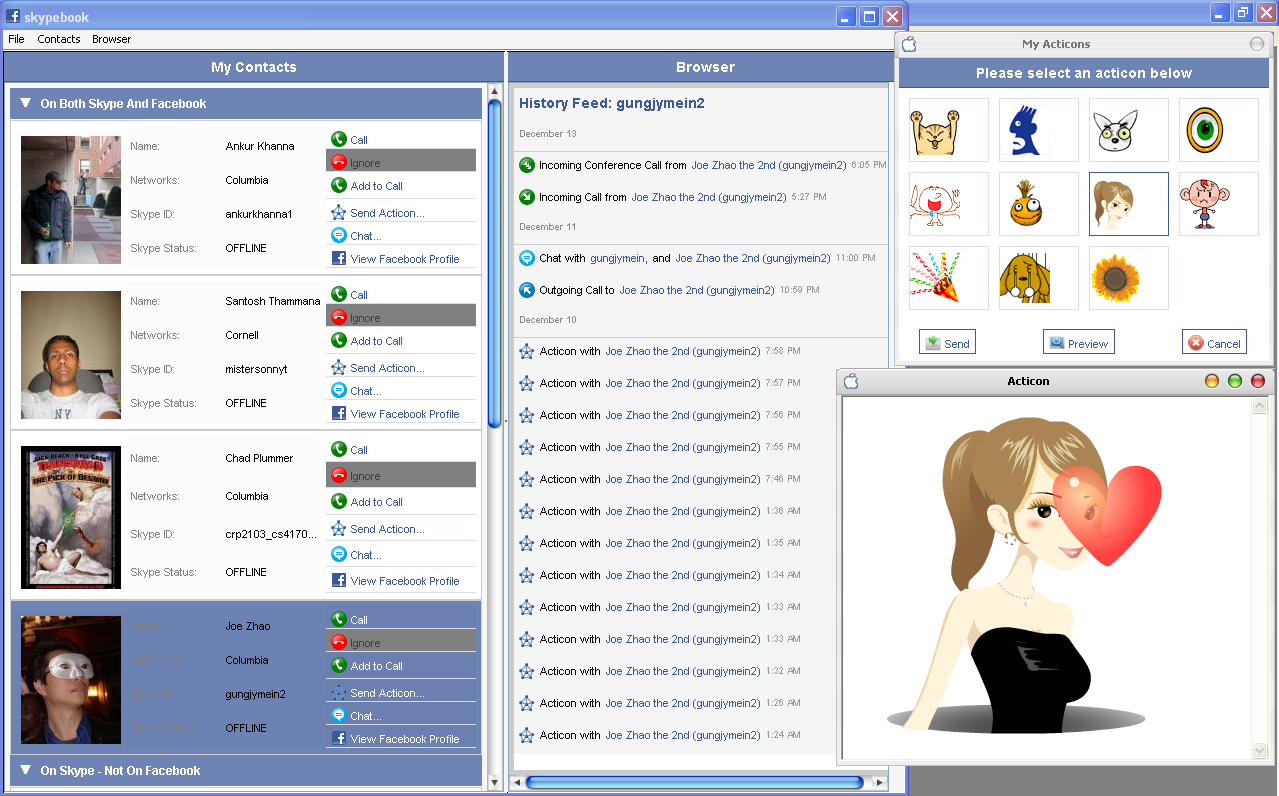This screenshot has height=796, width=1279.
Task: Click yellow button in Acticon preview window
Action: [x=1211, y=381]
